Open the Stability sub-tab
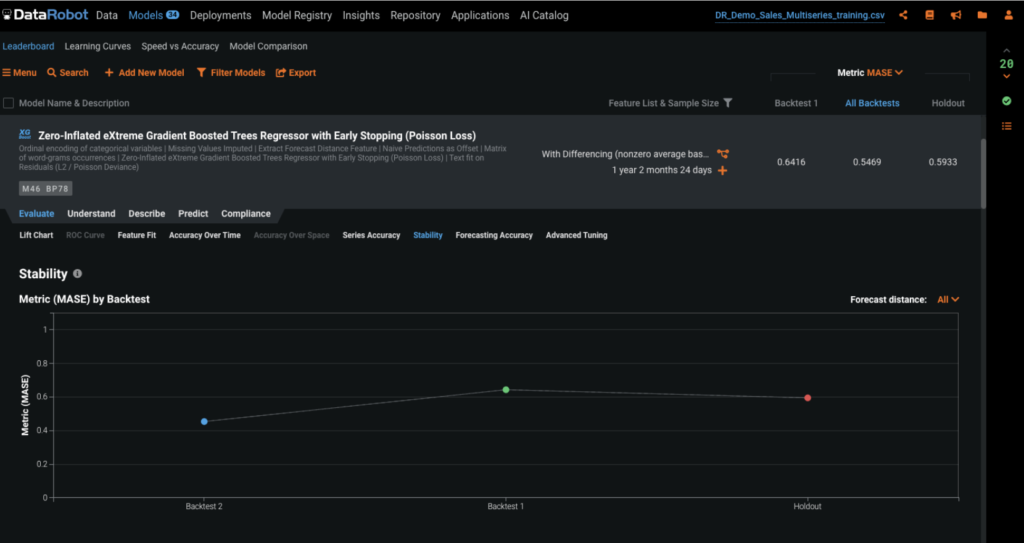1024x543 pixels. 428,235
